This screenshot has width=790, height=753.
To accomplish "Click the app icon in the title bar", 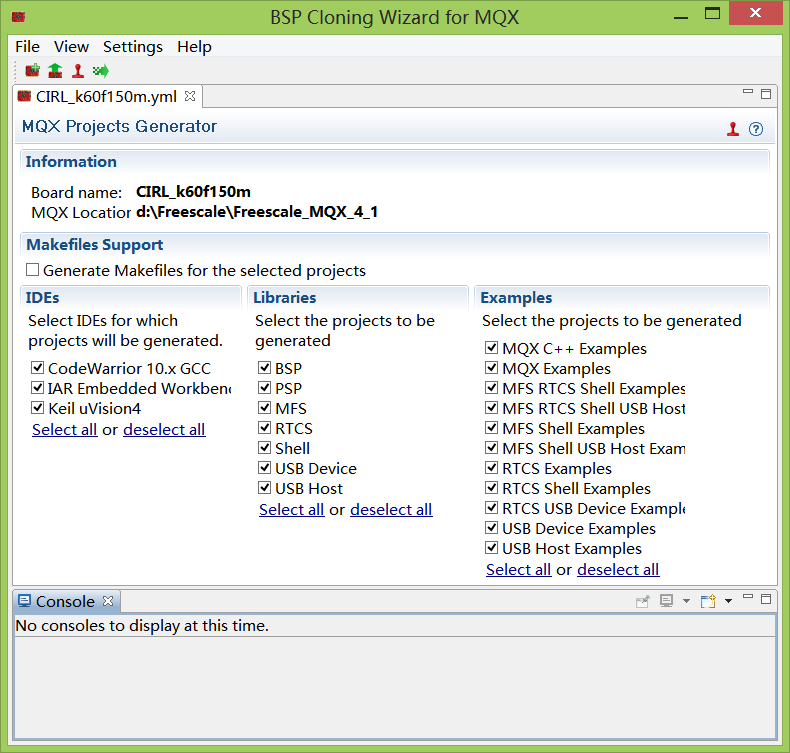I will tap(18, 17).
